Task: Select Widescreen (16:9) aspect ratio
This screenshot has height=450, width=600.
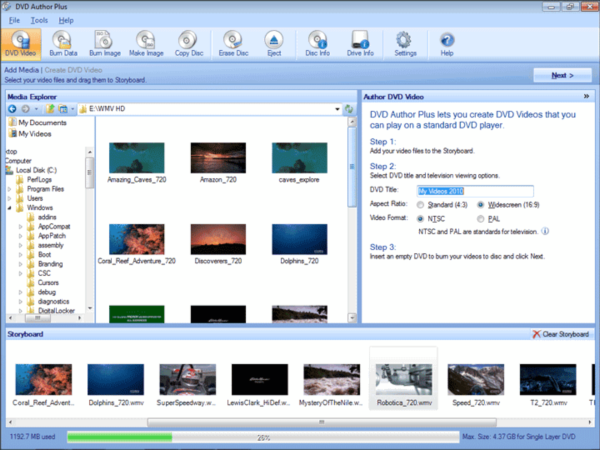Action: pyautogui.click(x=481, y=205)
